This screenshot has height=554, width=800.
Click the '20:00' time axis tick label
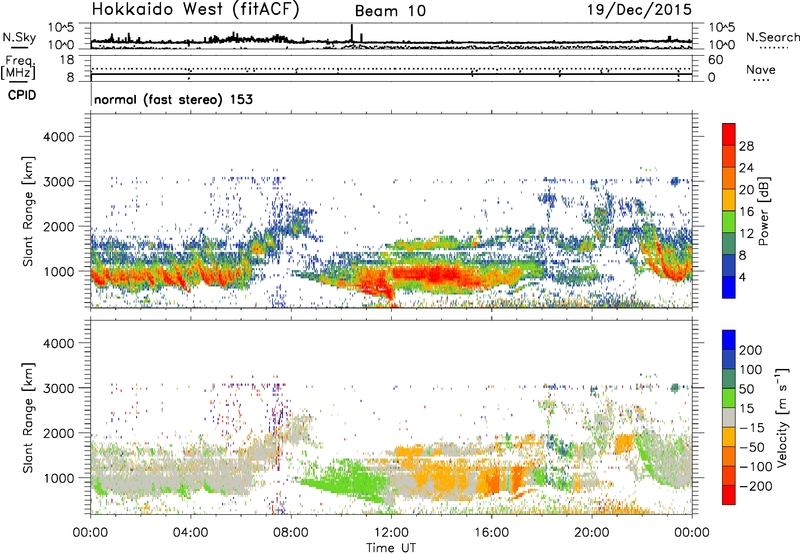tap(592, 533)
